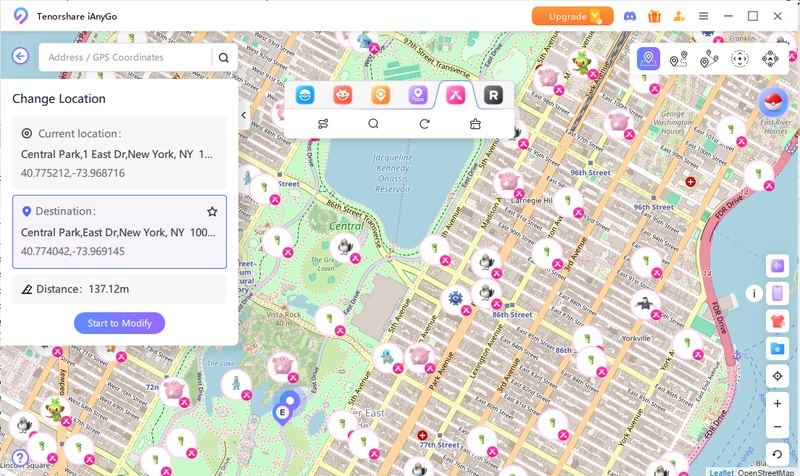Image resolution: width=800 pixels, height=476 pixels.
Task: Click the Discord icon in title bar
Action: [x=630, y=16]
